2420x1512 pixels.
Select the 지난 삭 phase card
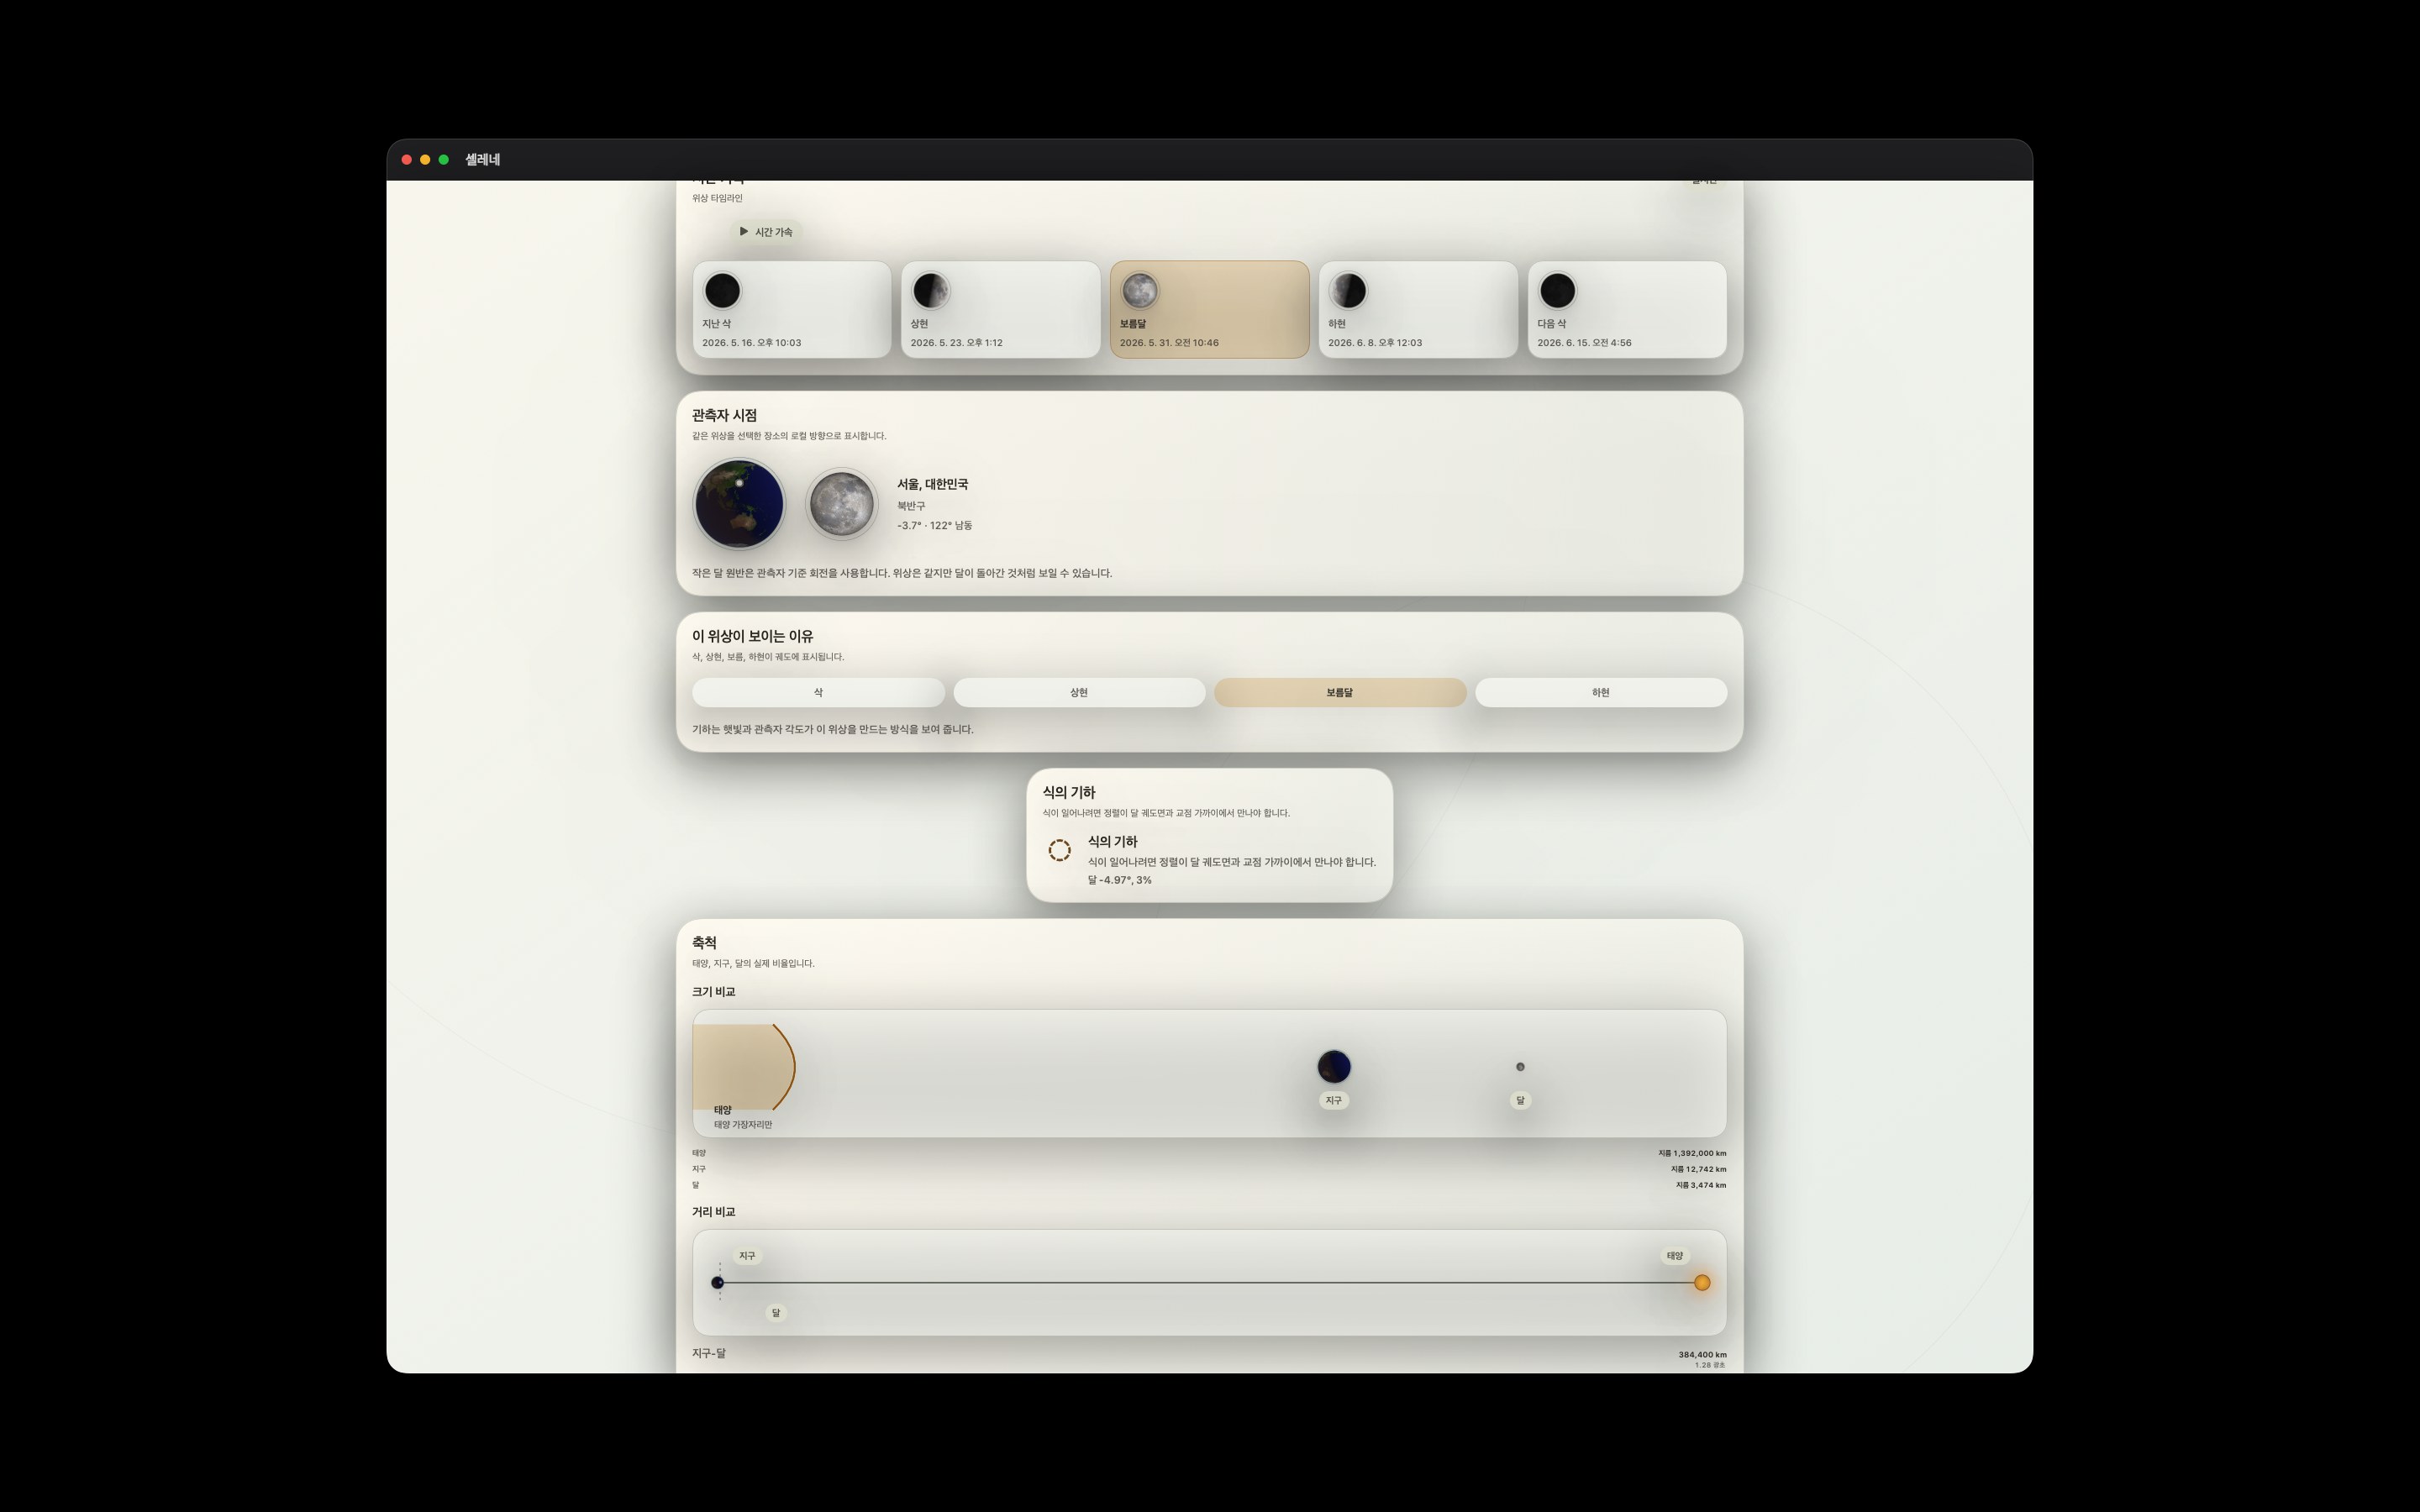click(x=792, y=309)
